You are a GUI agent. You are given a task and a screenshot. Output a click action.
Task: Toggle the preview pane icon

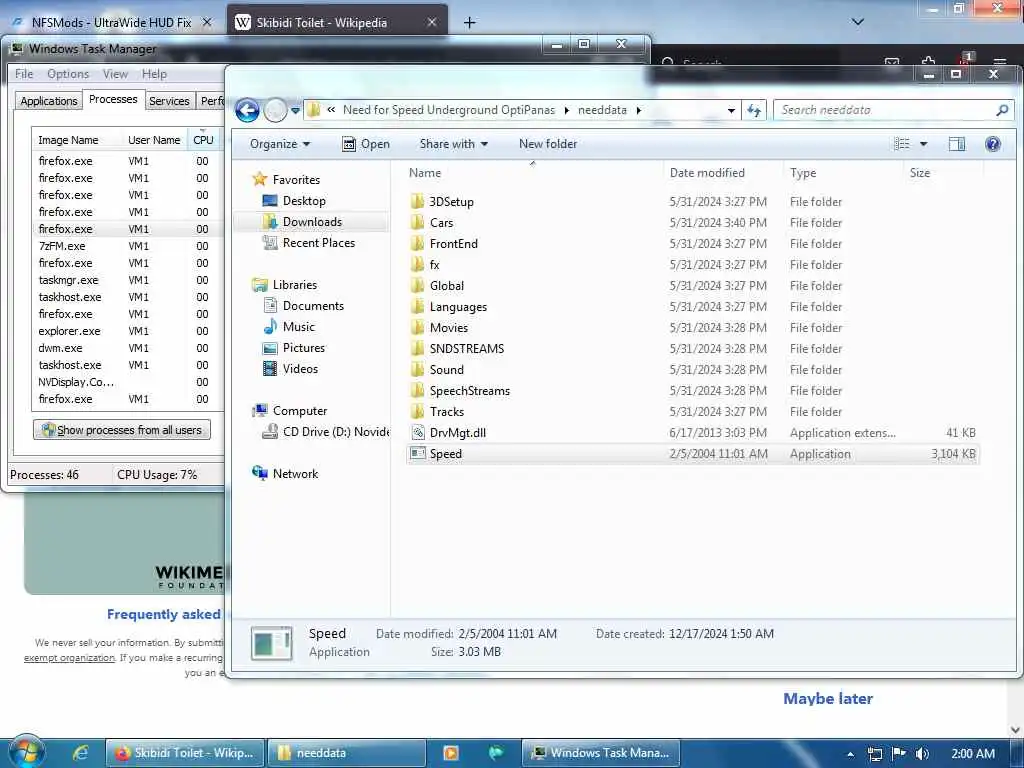957,144
